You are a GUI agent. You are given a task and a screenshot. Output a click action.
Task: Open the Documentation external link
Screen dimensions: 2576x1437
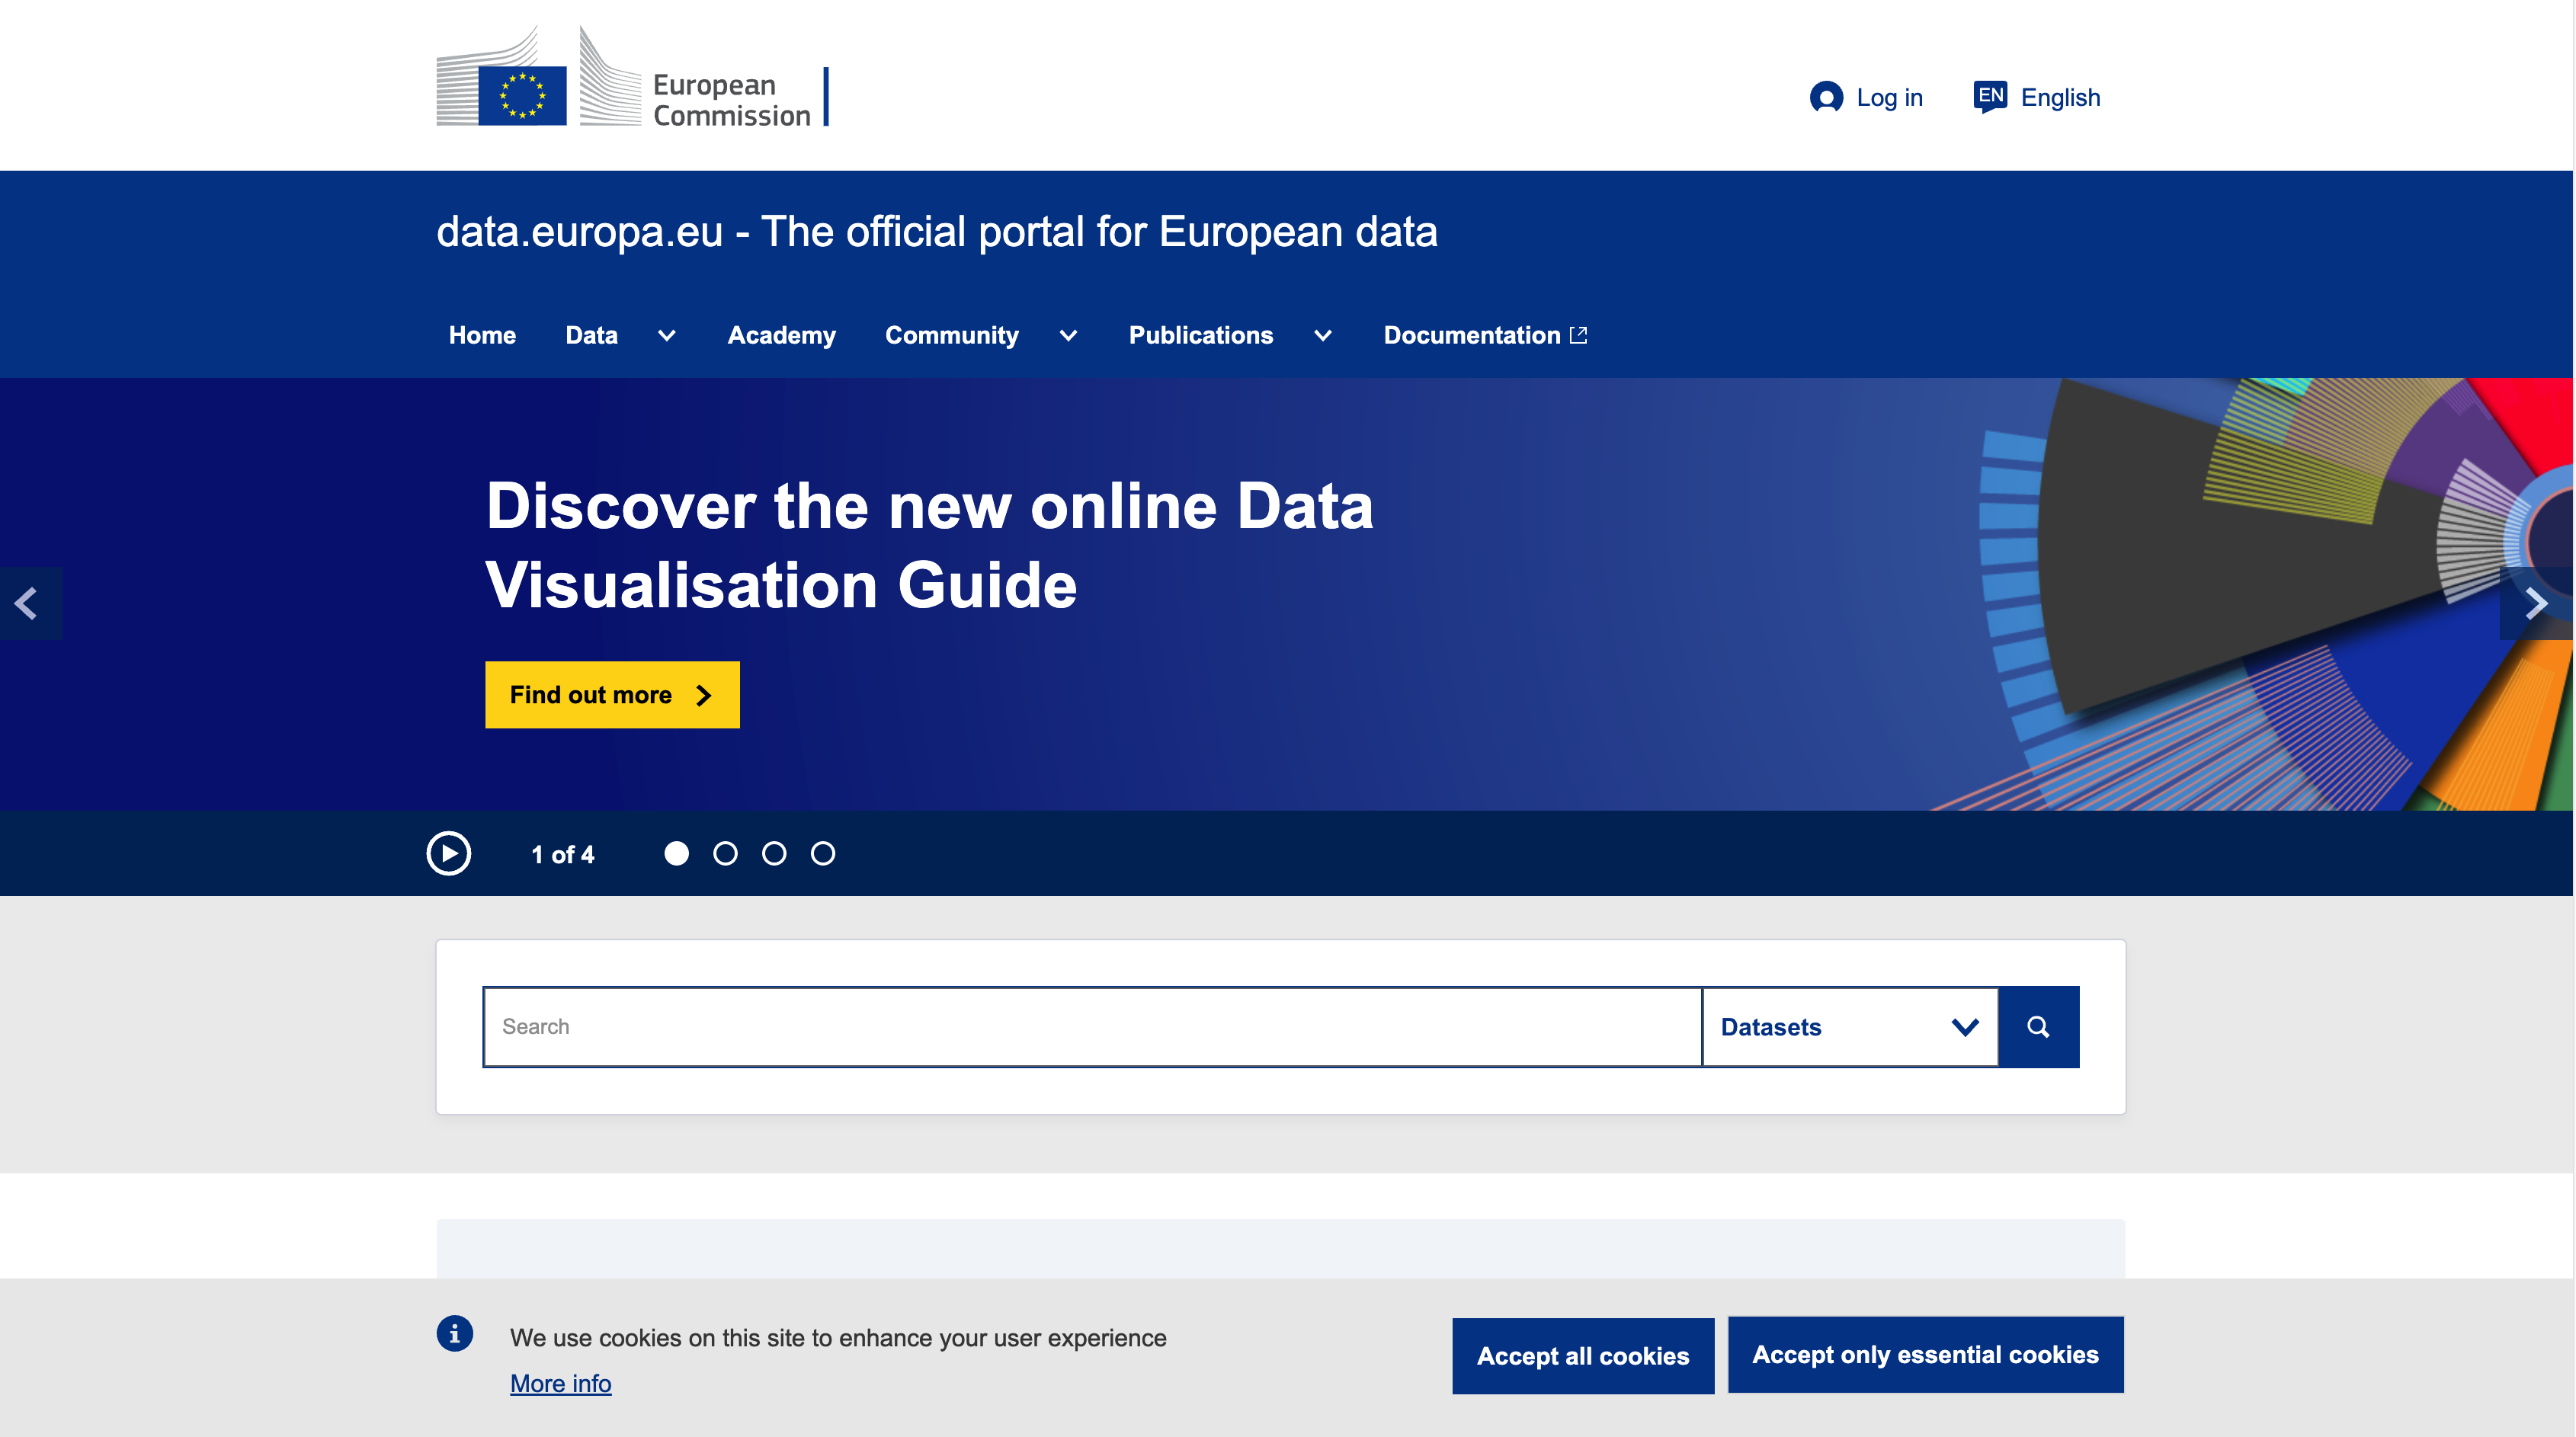click(x=1485, y=335)
